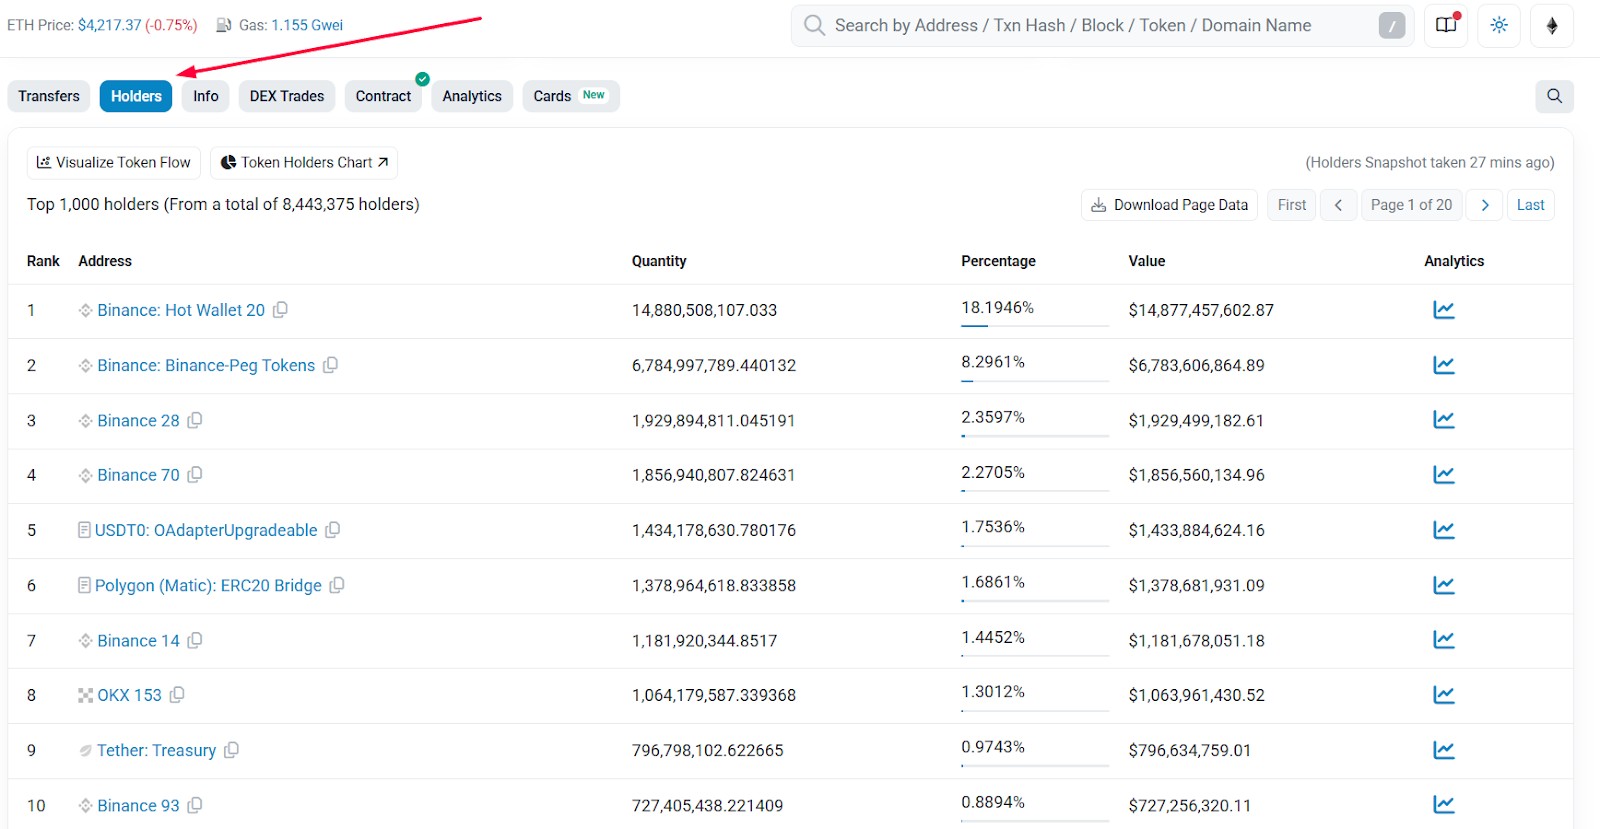
Task: Open Binance: Binance-Peg Tokens link
Action: click(206, 365)
